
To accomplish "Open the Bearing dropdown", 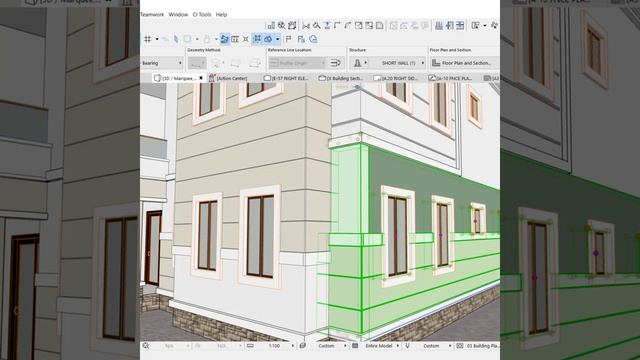I will pyautogui.click(x=162, y=63).
